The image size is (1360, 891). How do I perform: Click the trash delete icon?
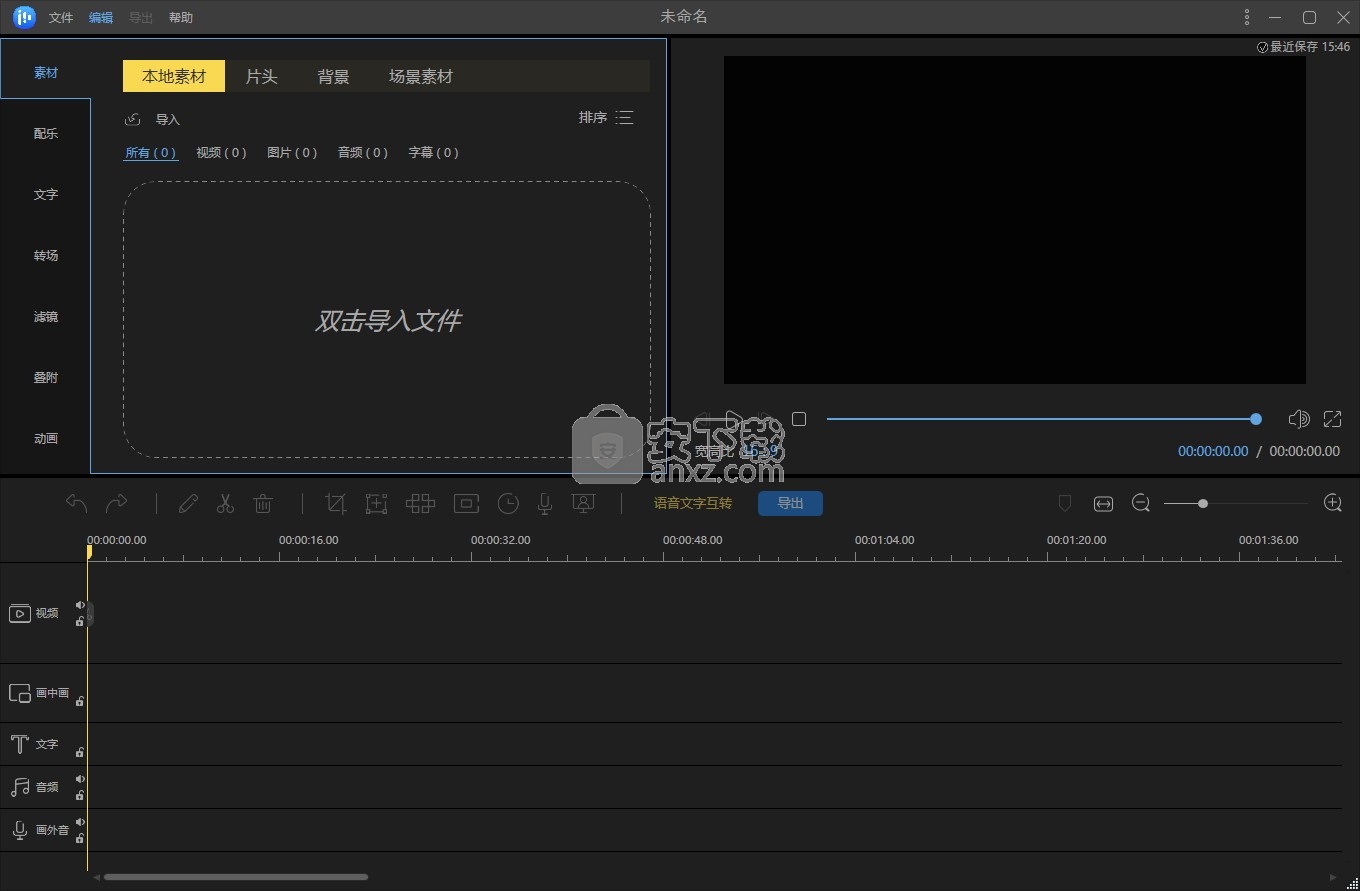click(x=263, y=504)
